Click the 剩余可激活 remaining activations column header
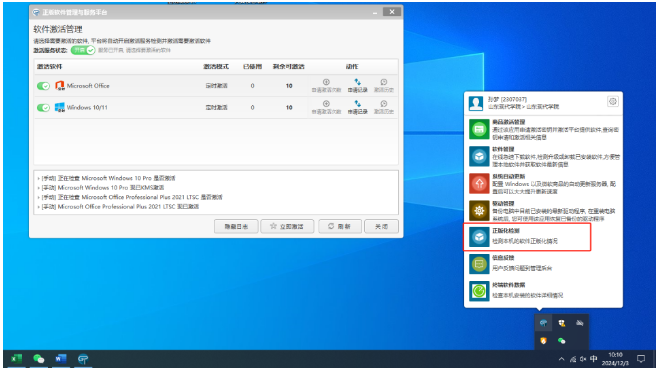Screen dimensions: 656x371 (x=289, y=67)
